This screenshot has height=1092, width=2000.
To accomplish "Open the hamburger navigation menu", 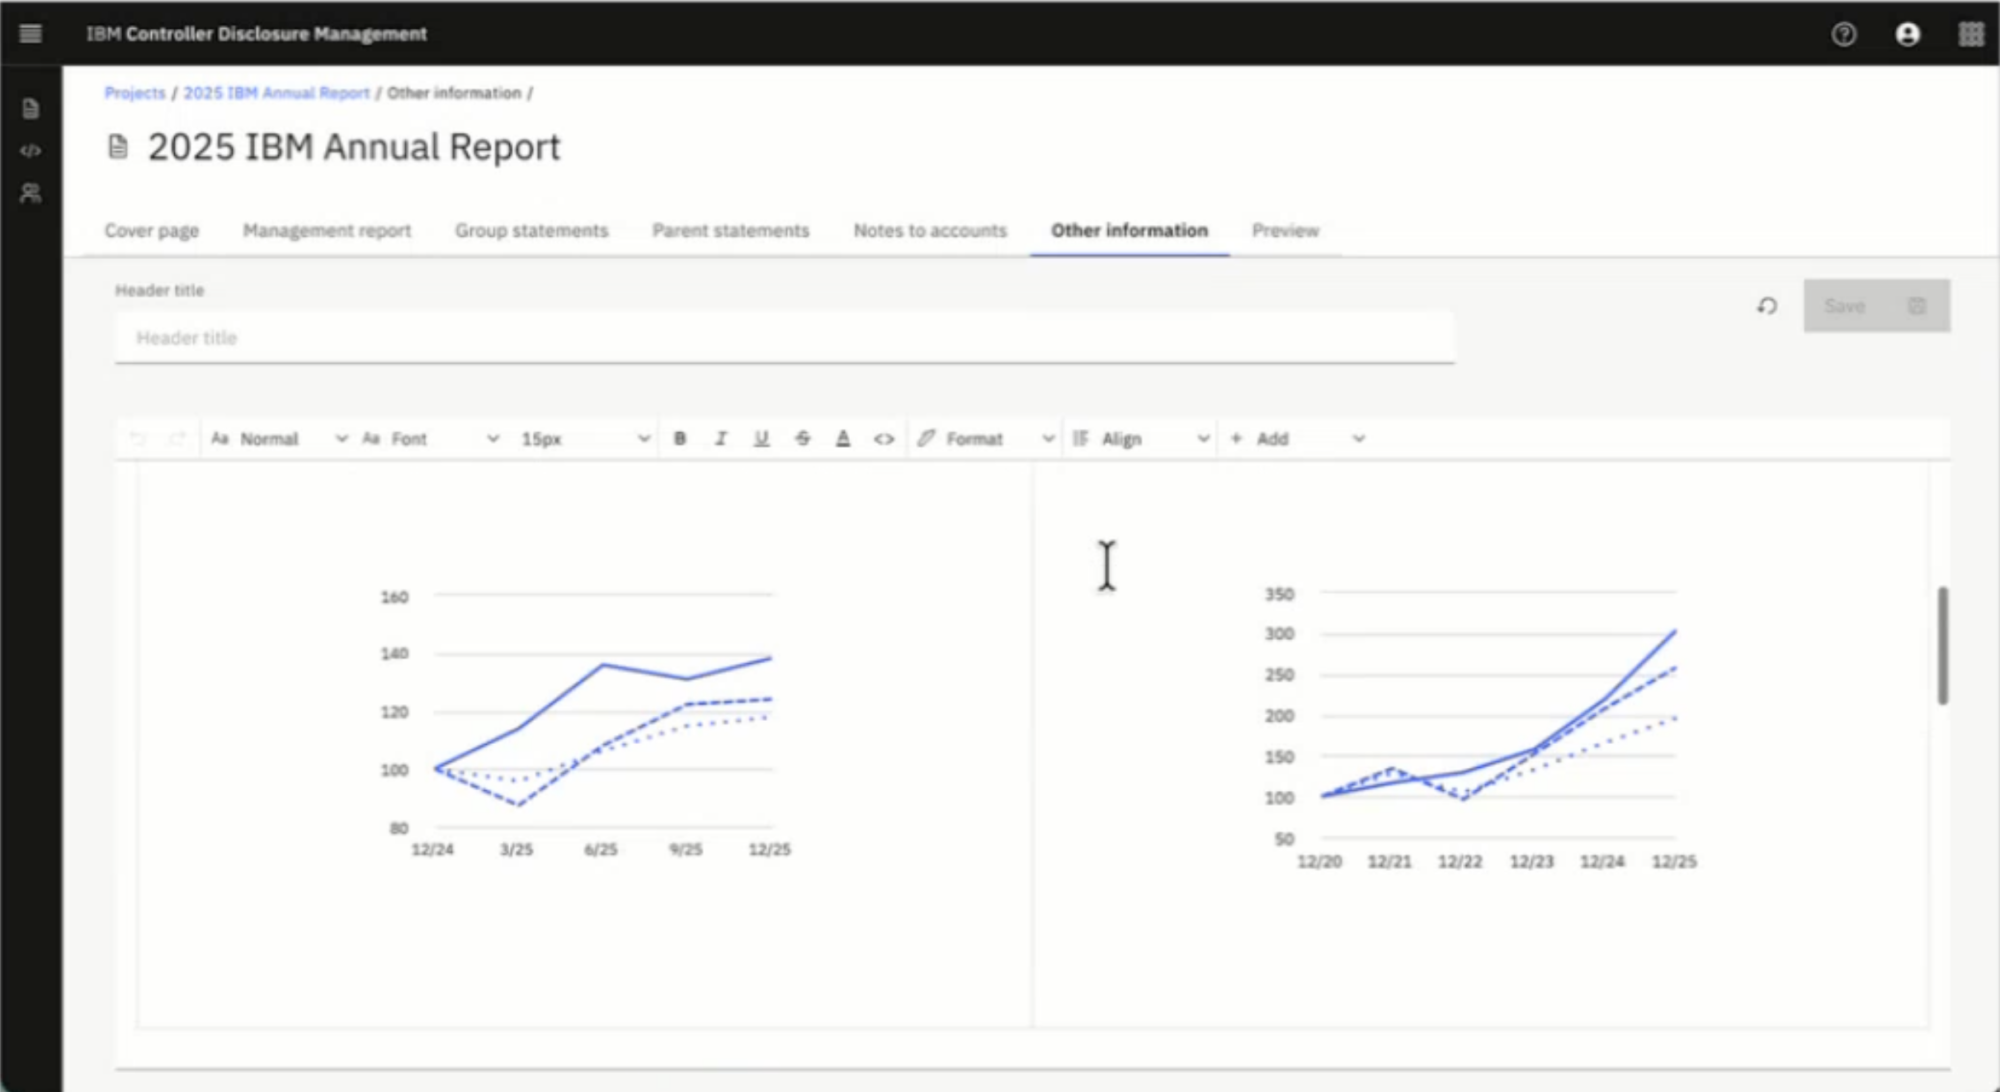I will (31, 34).
